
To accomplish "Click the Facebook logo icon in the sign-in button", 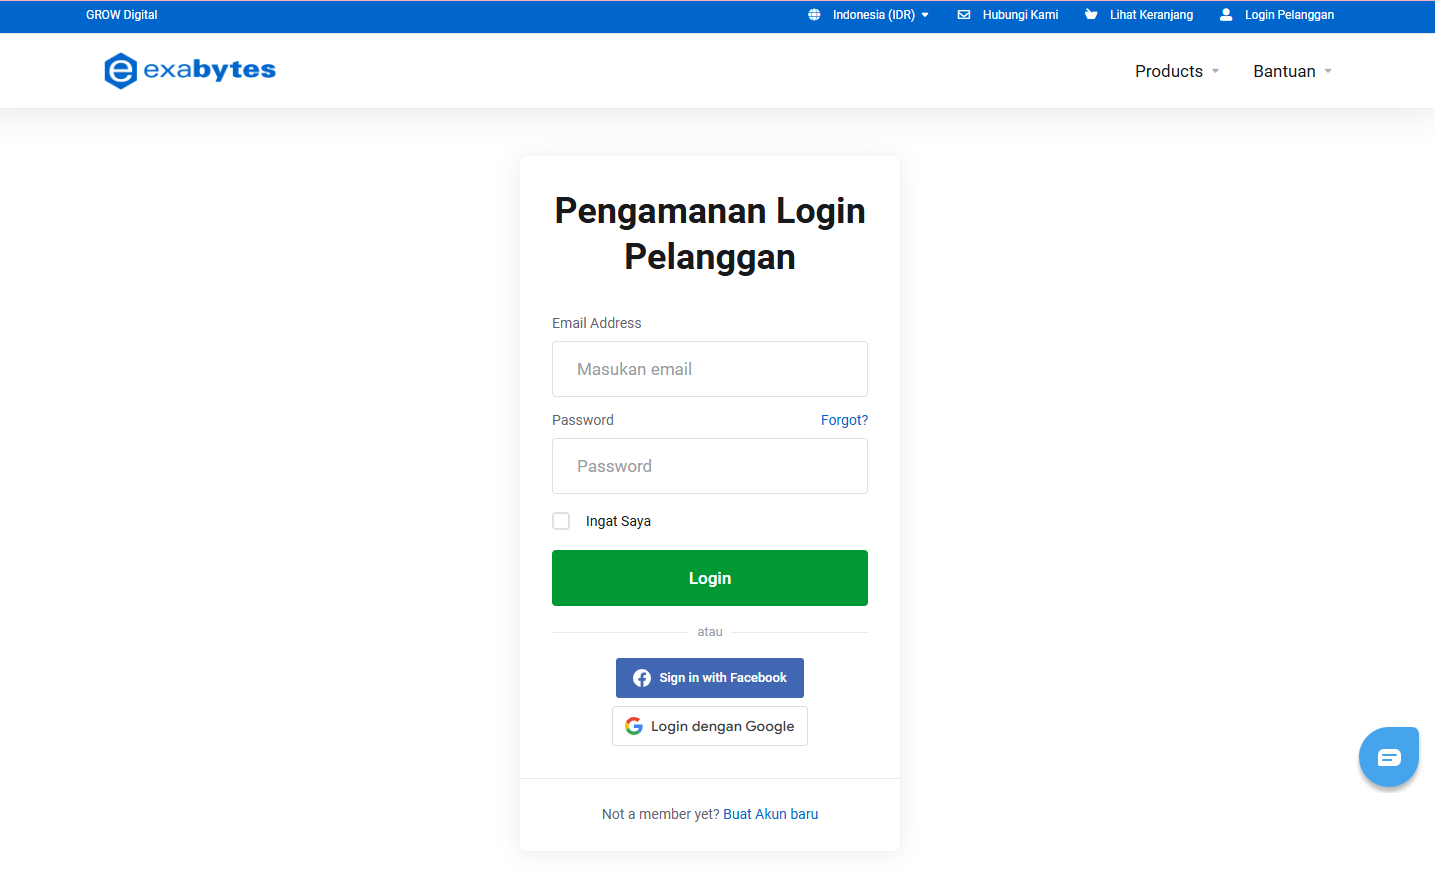I will (642, 678).
